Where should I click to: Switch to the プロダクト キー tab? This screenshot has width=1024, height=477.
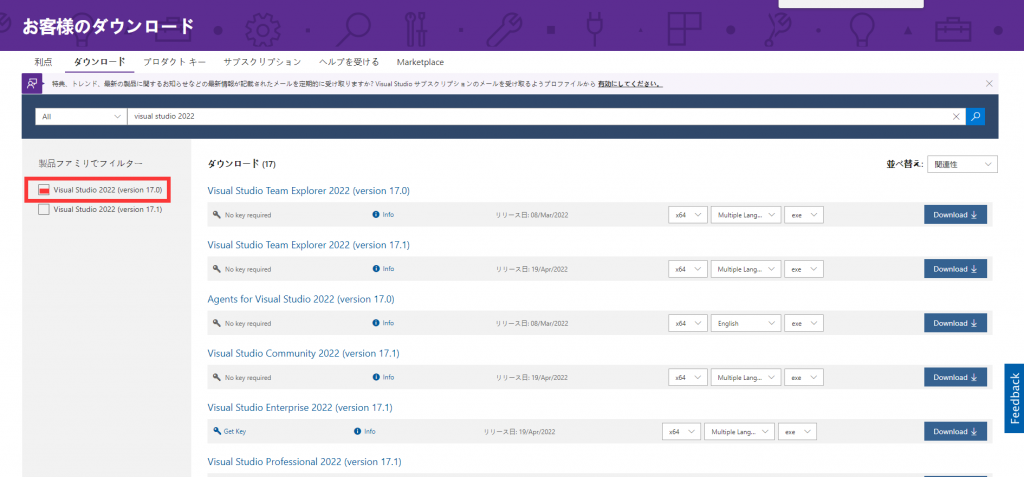click(174, 62)
